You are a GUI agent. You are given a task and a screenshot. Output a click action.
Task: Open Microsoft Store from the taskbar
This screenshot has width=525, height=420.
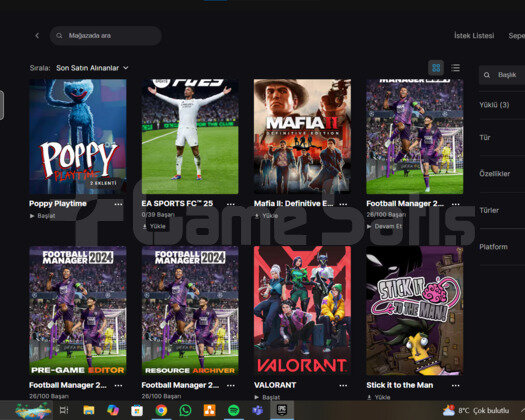pyautogui.click(x=137, y=410)
